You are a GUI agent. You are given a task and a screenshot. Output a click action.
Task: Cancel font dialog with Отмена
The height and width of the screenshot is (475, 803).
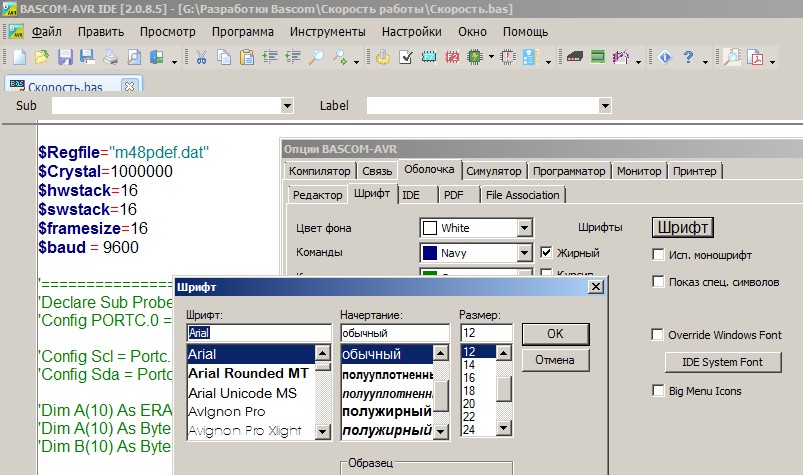(555, 360)
